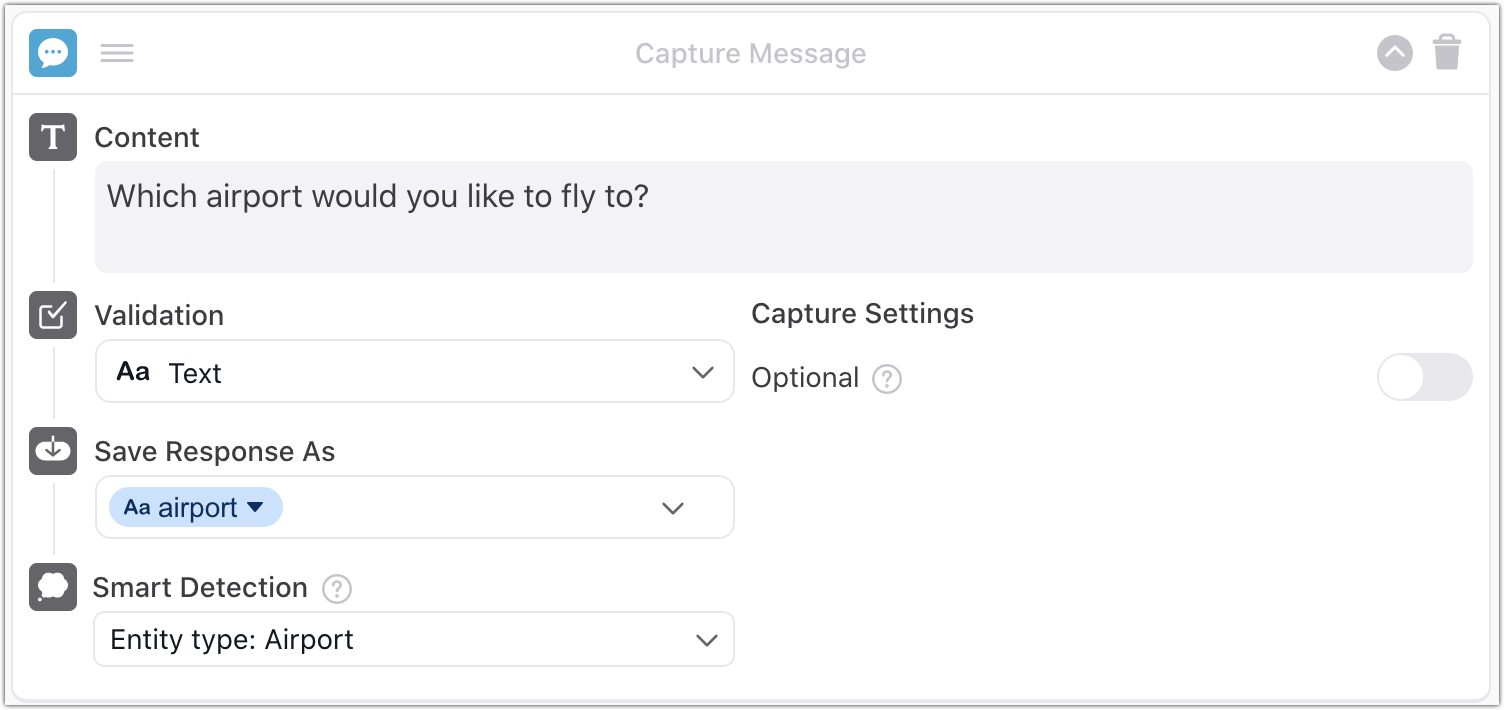Show help for Optional setting

coord(887,379)
